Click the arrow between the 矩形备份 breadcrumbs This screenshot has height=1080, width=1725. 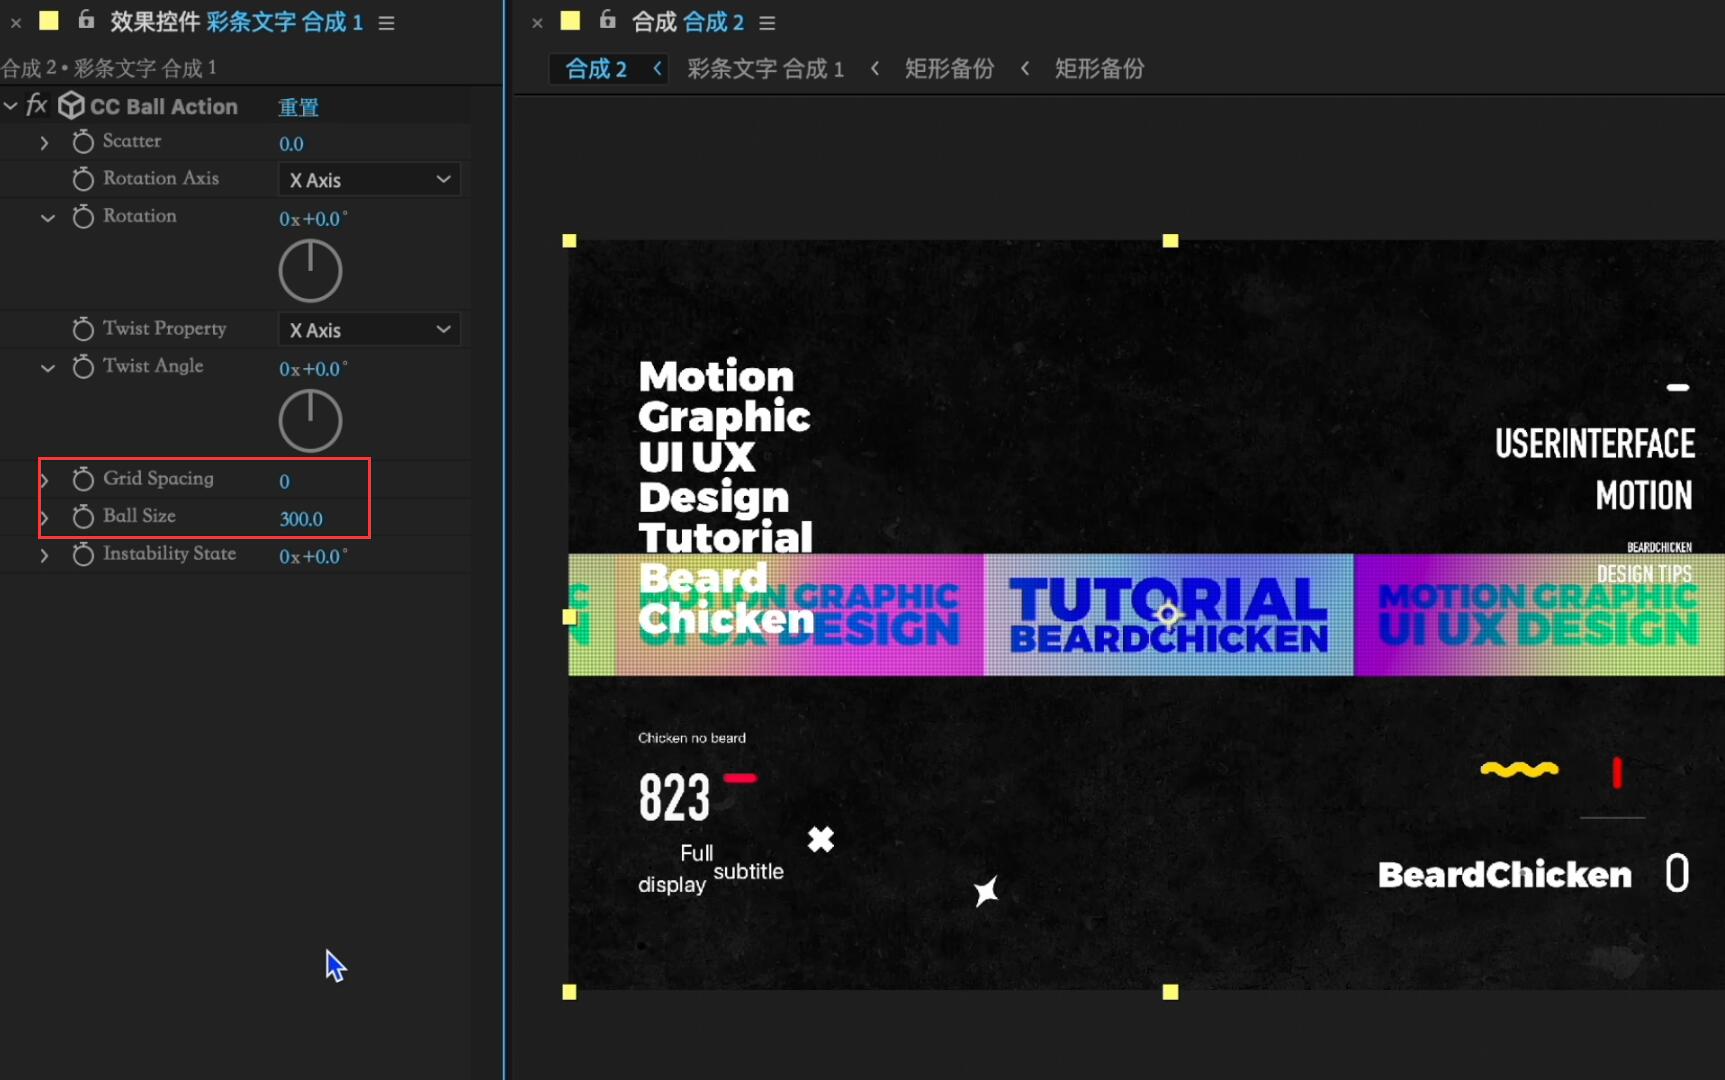pyautogui.click(x=1025, y=68)
